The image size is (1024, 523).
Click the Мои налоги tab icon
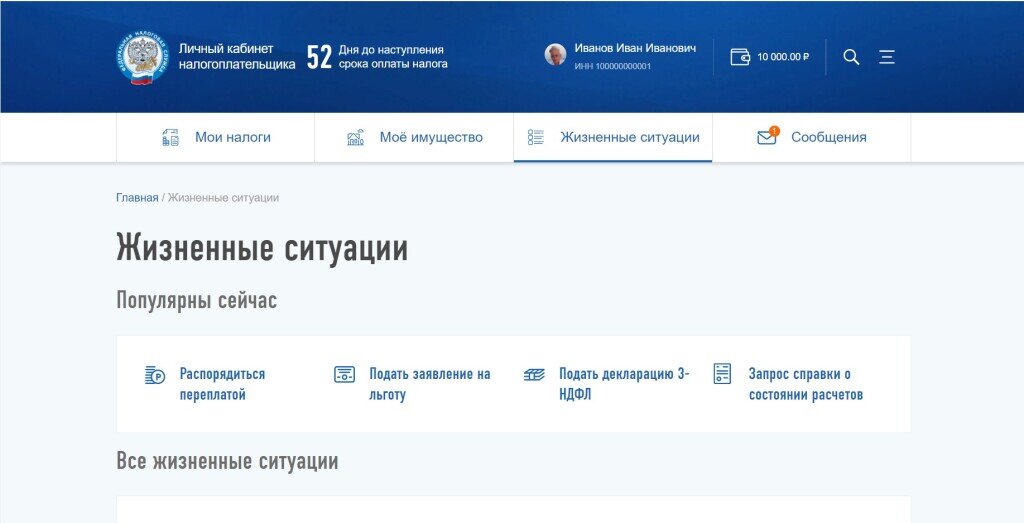point(170,137)
